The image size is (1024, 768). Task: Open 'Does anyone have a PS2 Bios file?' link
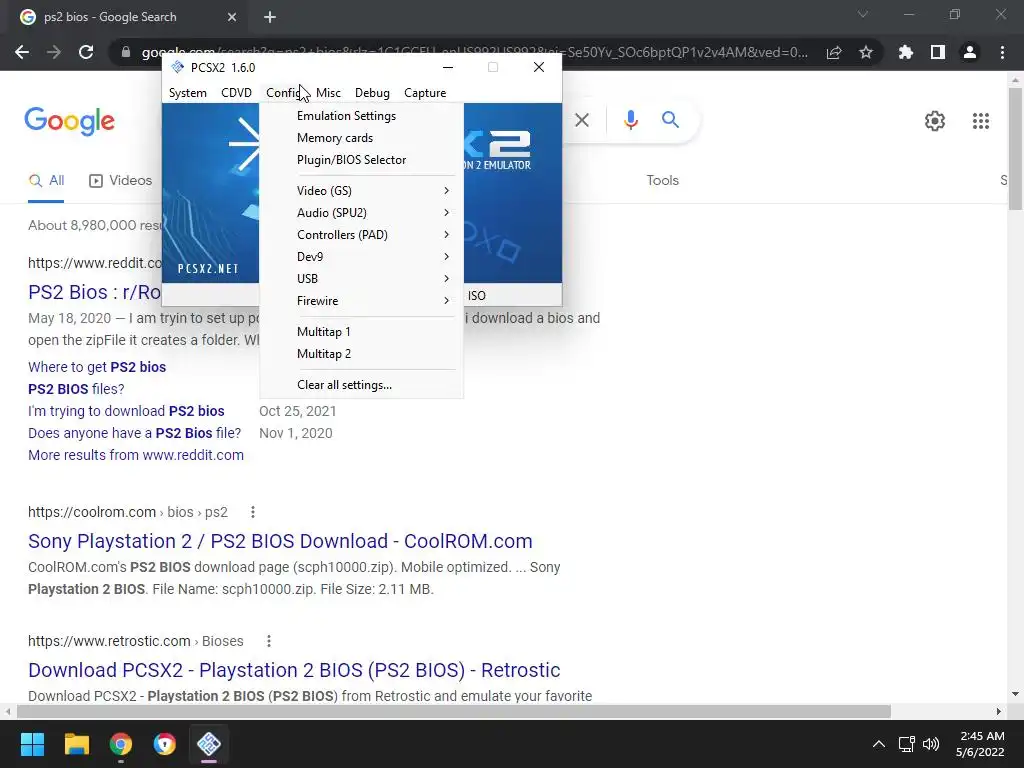[x=135, y=434]
